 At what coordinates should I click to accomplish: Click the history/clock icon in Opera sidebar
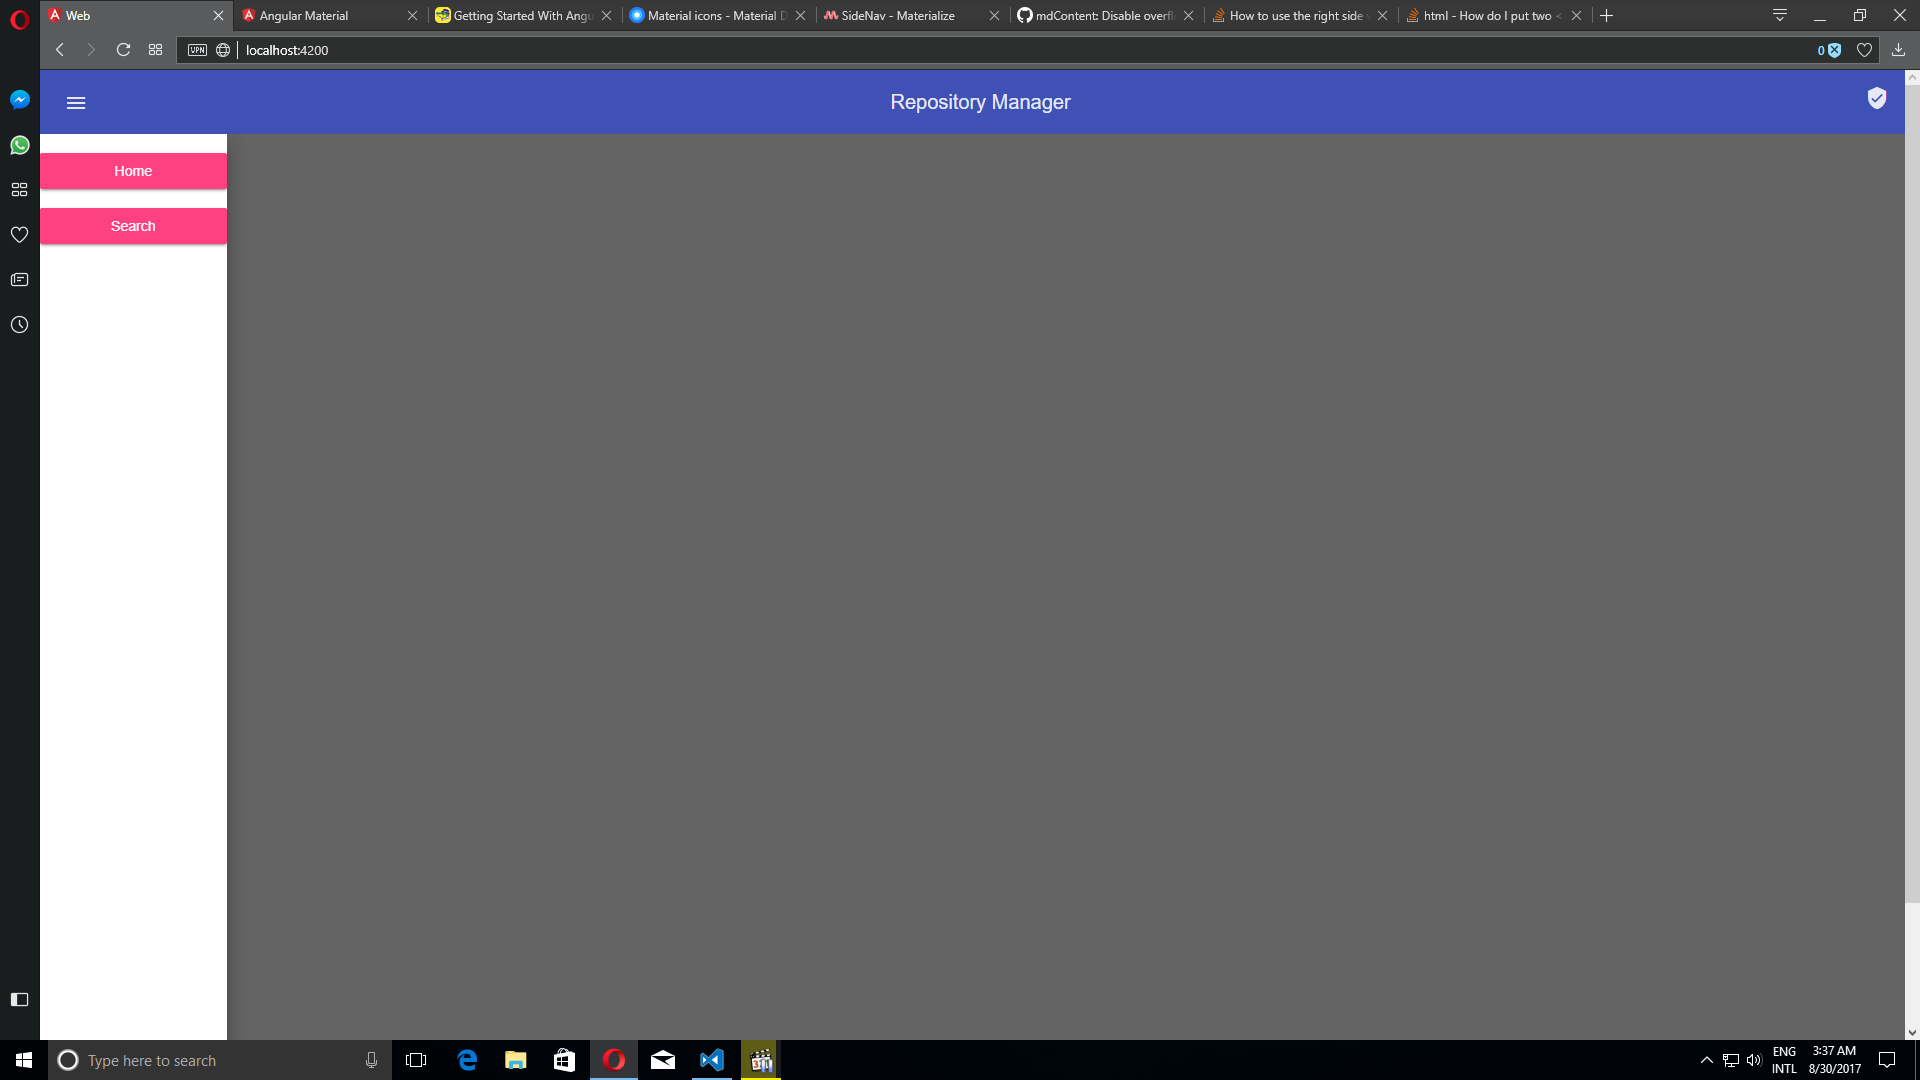(x=20, y=323)
